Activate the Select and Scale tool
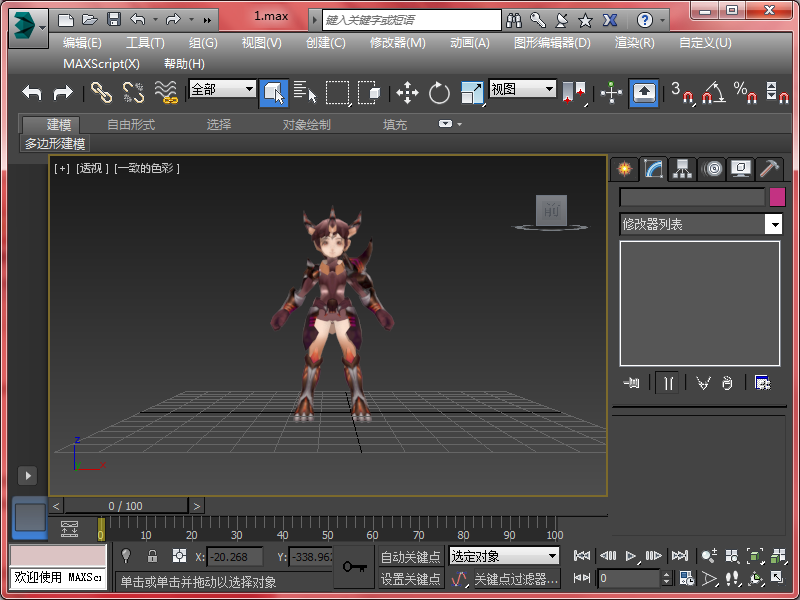This screenshot has width=800, height=600. [472, 93]
